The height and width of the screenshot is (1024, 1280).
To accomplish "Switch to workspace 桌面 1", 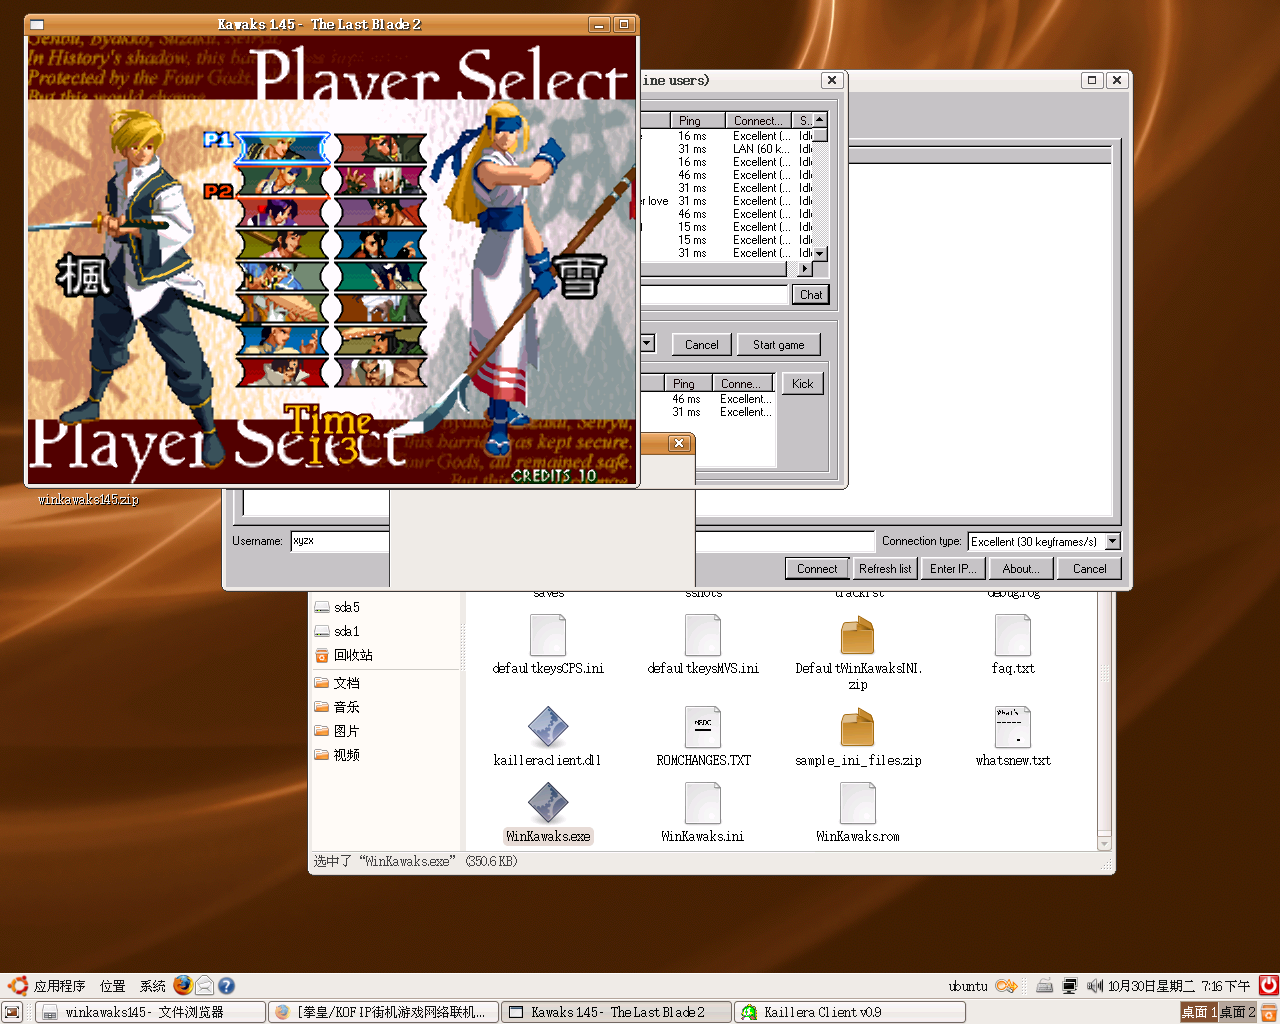I will [x=1199, y=1012].
